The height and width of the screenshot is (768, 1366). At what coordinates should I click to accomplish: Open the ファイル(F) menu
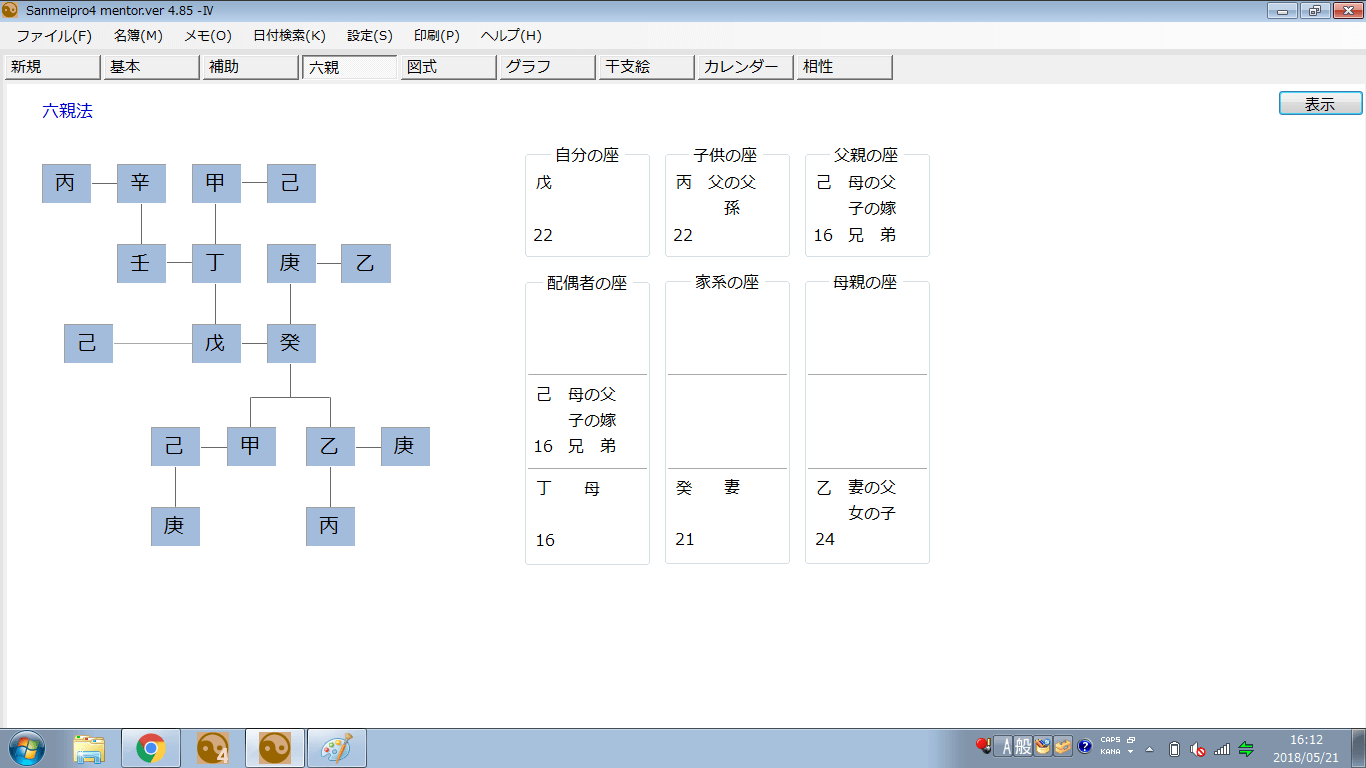(x=54, y=36)
